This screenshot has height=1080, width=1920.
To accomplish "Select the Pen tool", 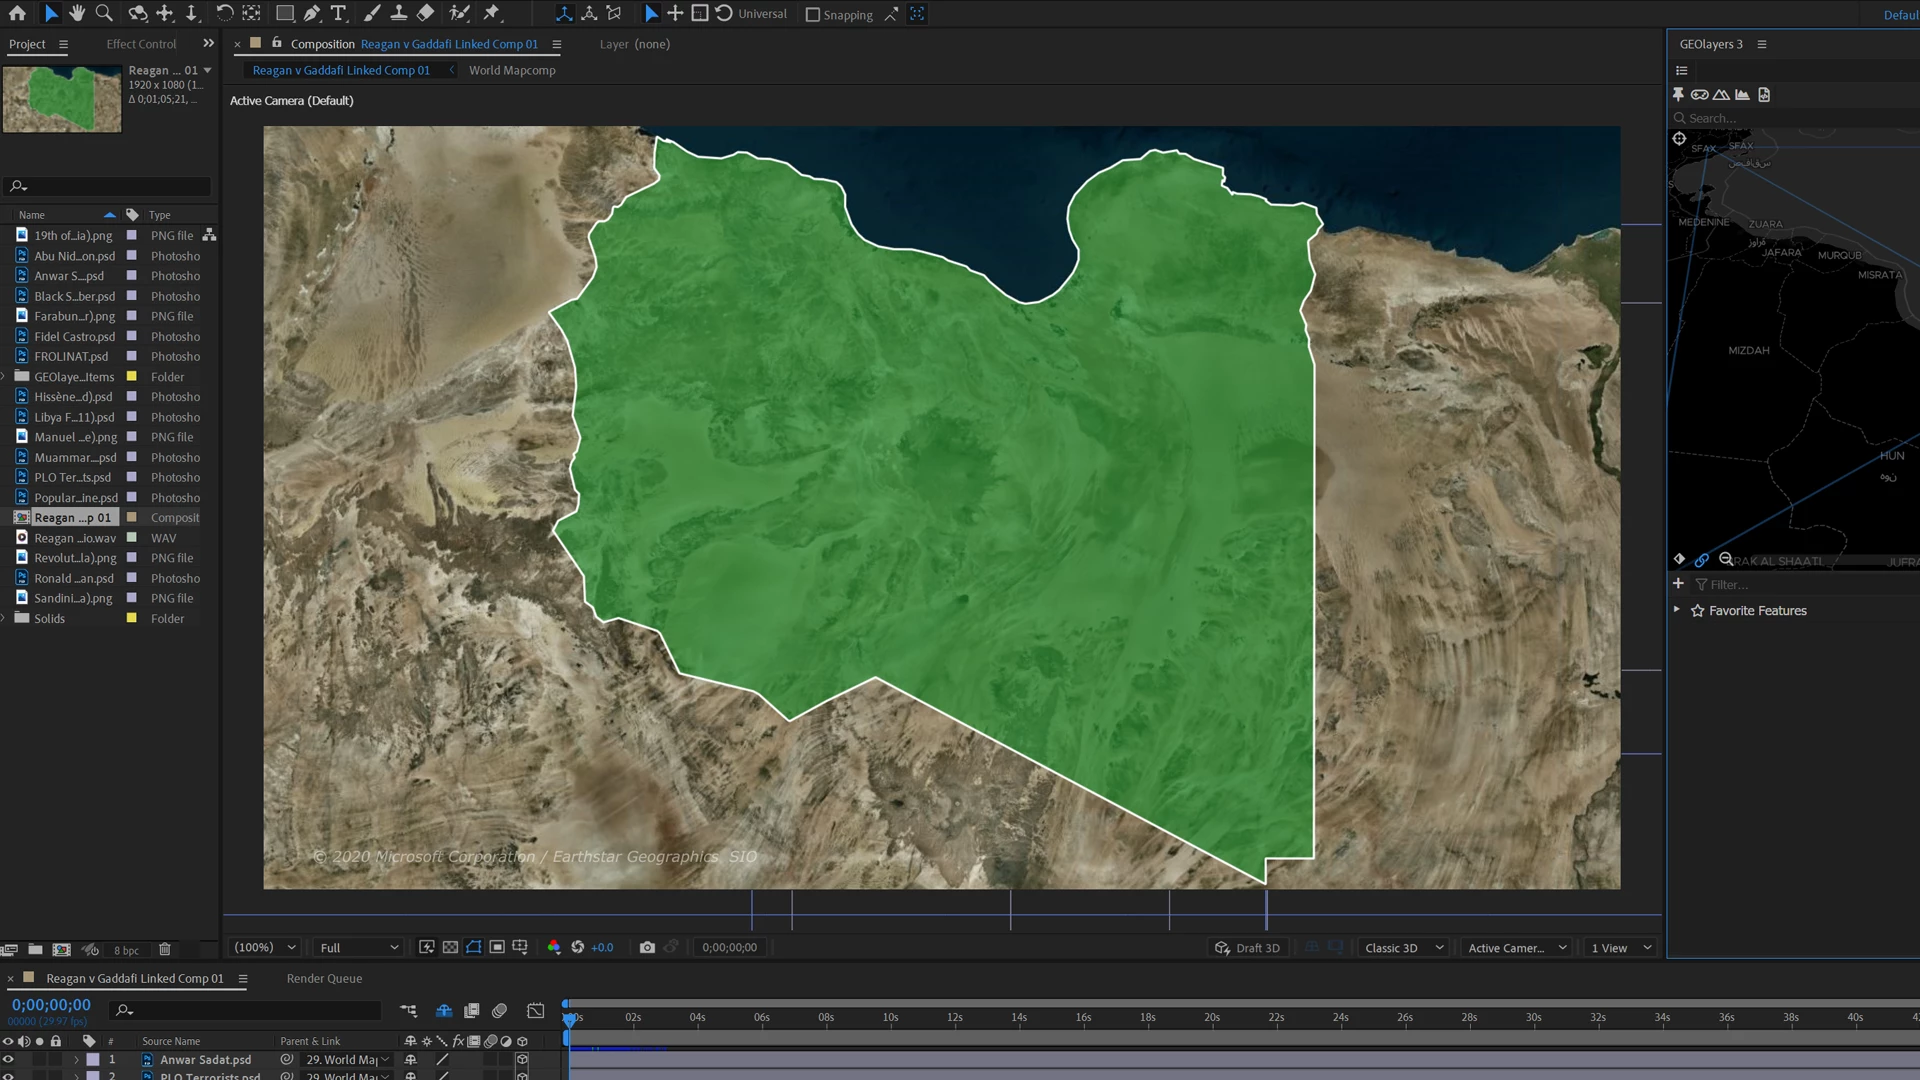I will pyautogui.click(x=312, y=13).
